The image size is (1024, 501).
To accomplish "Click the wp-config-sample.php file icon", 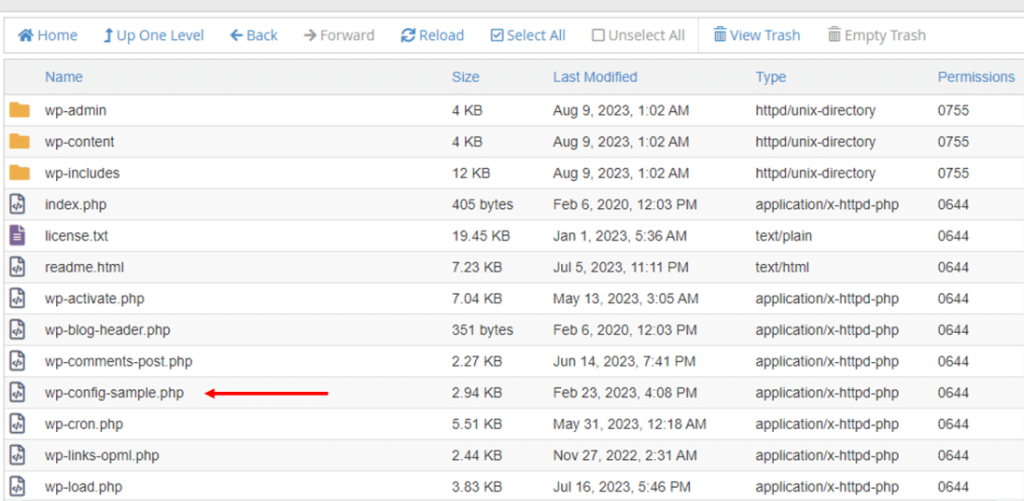I will pyautogui.click(x=18, y=393).
